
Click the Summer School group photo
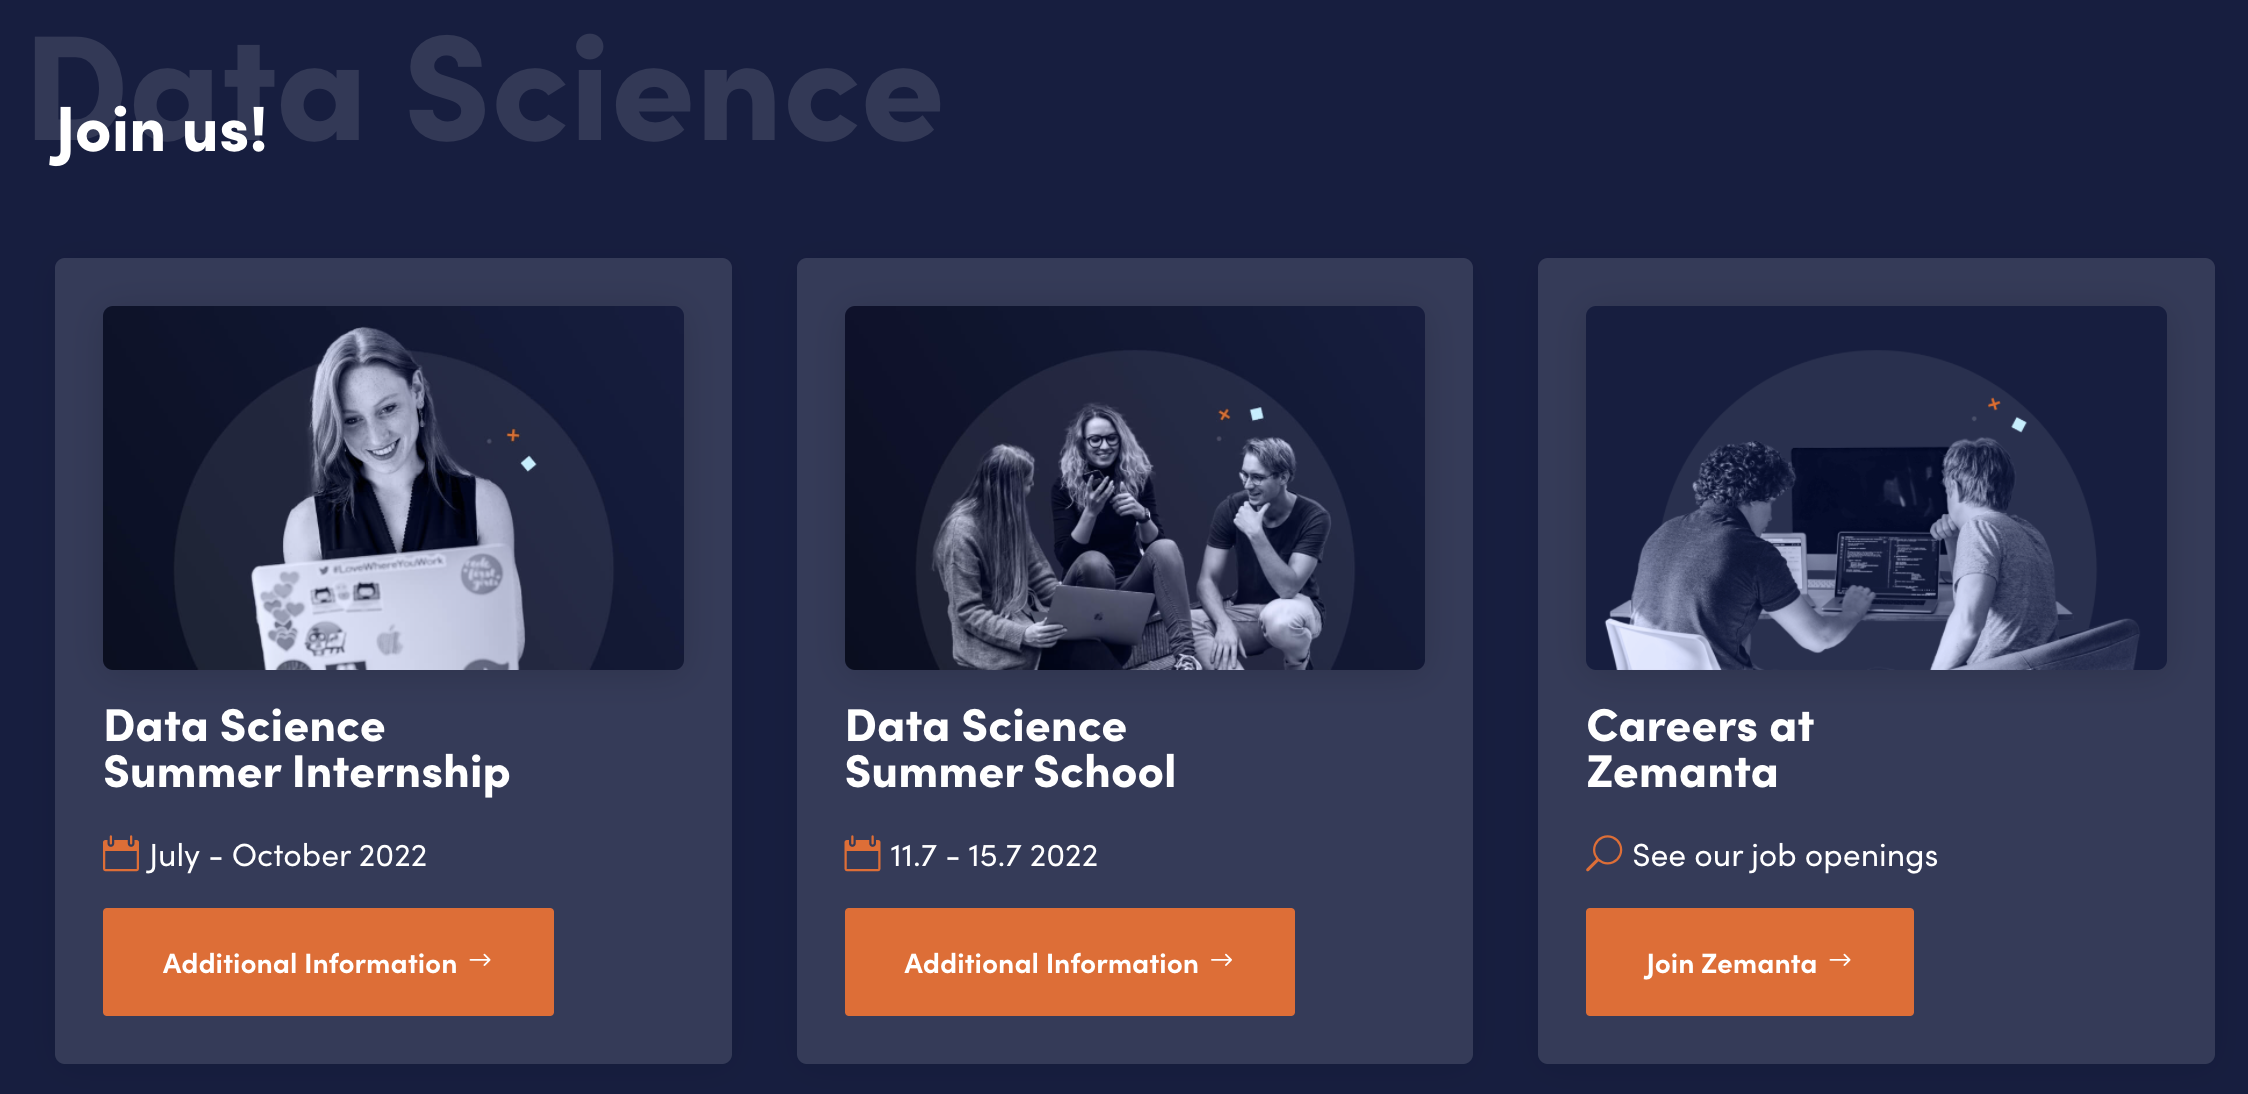[x=1135, y=487]
